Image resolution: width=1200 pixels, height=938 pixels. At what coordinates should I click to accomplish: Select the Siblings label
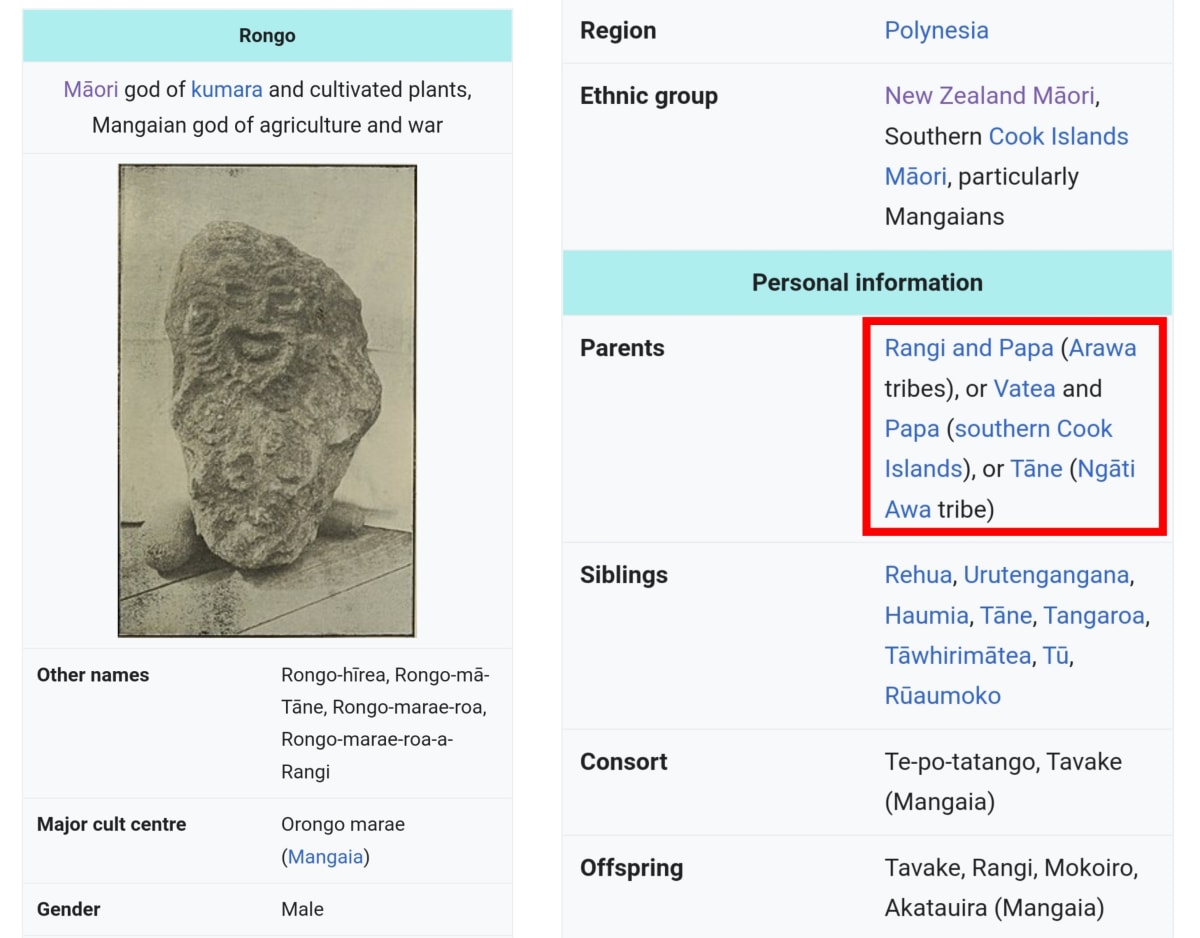point(624,575)
